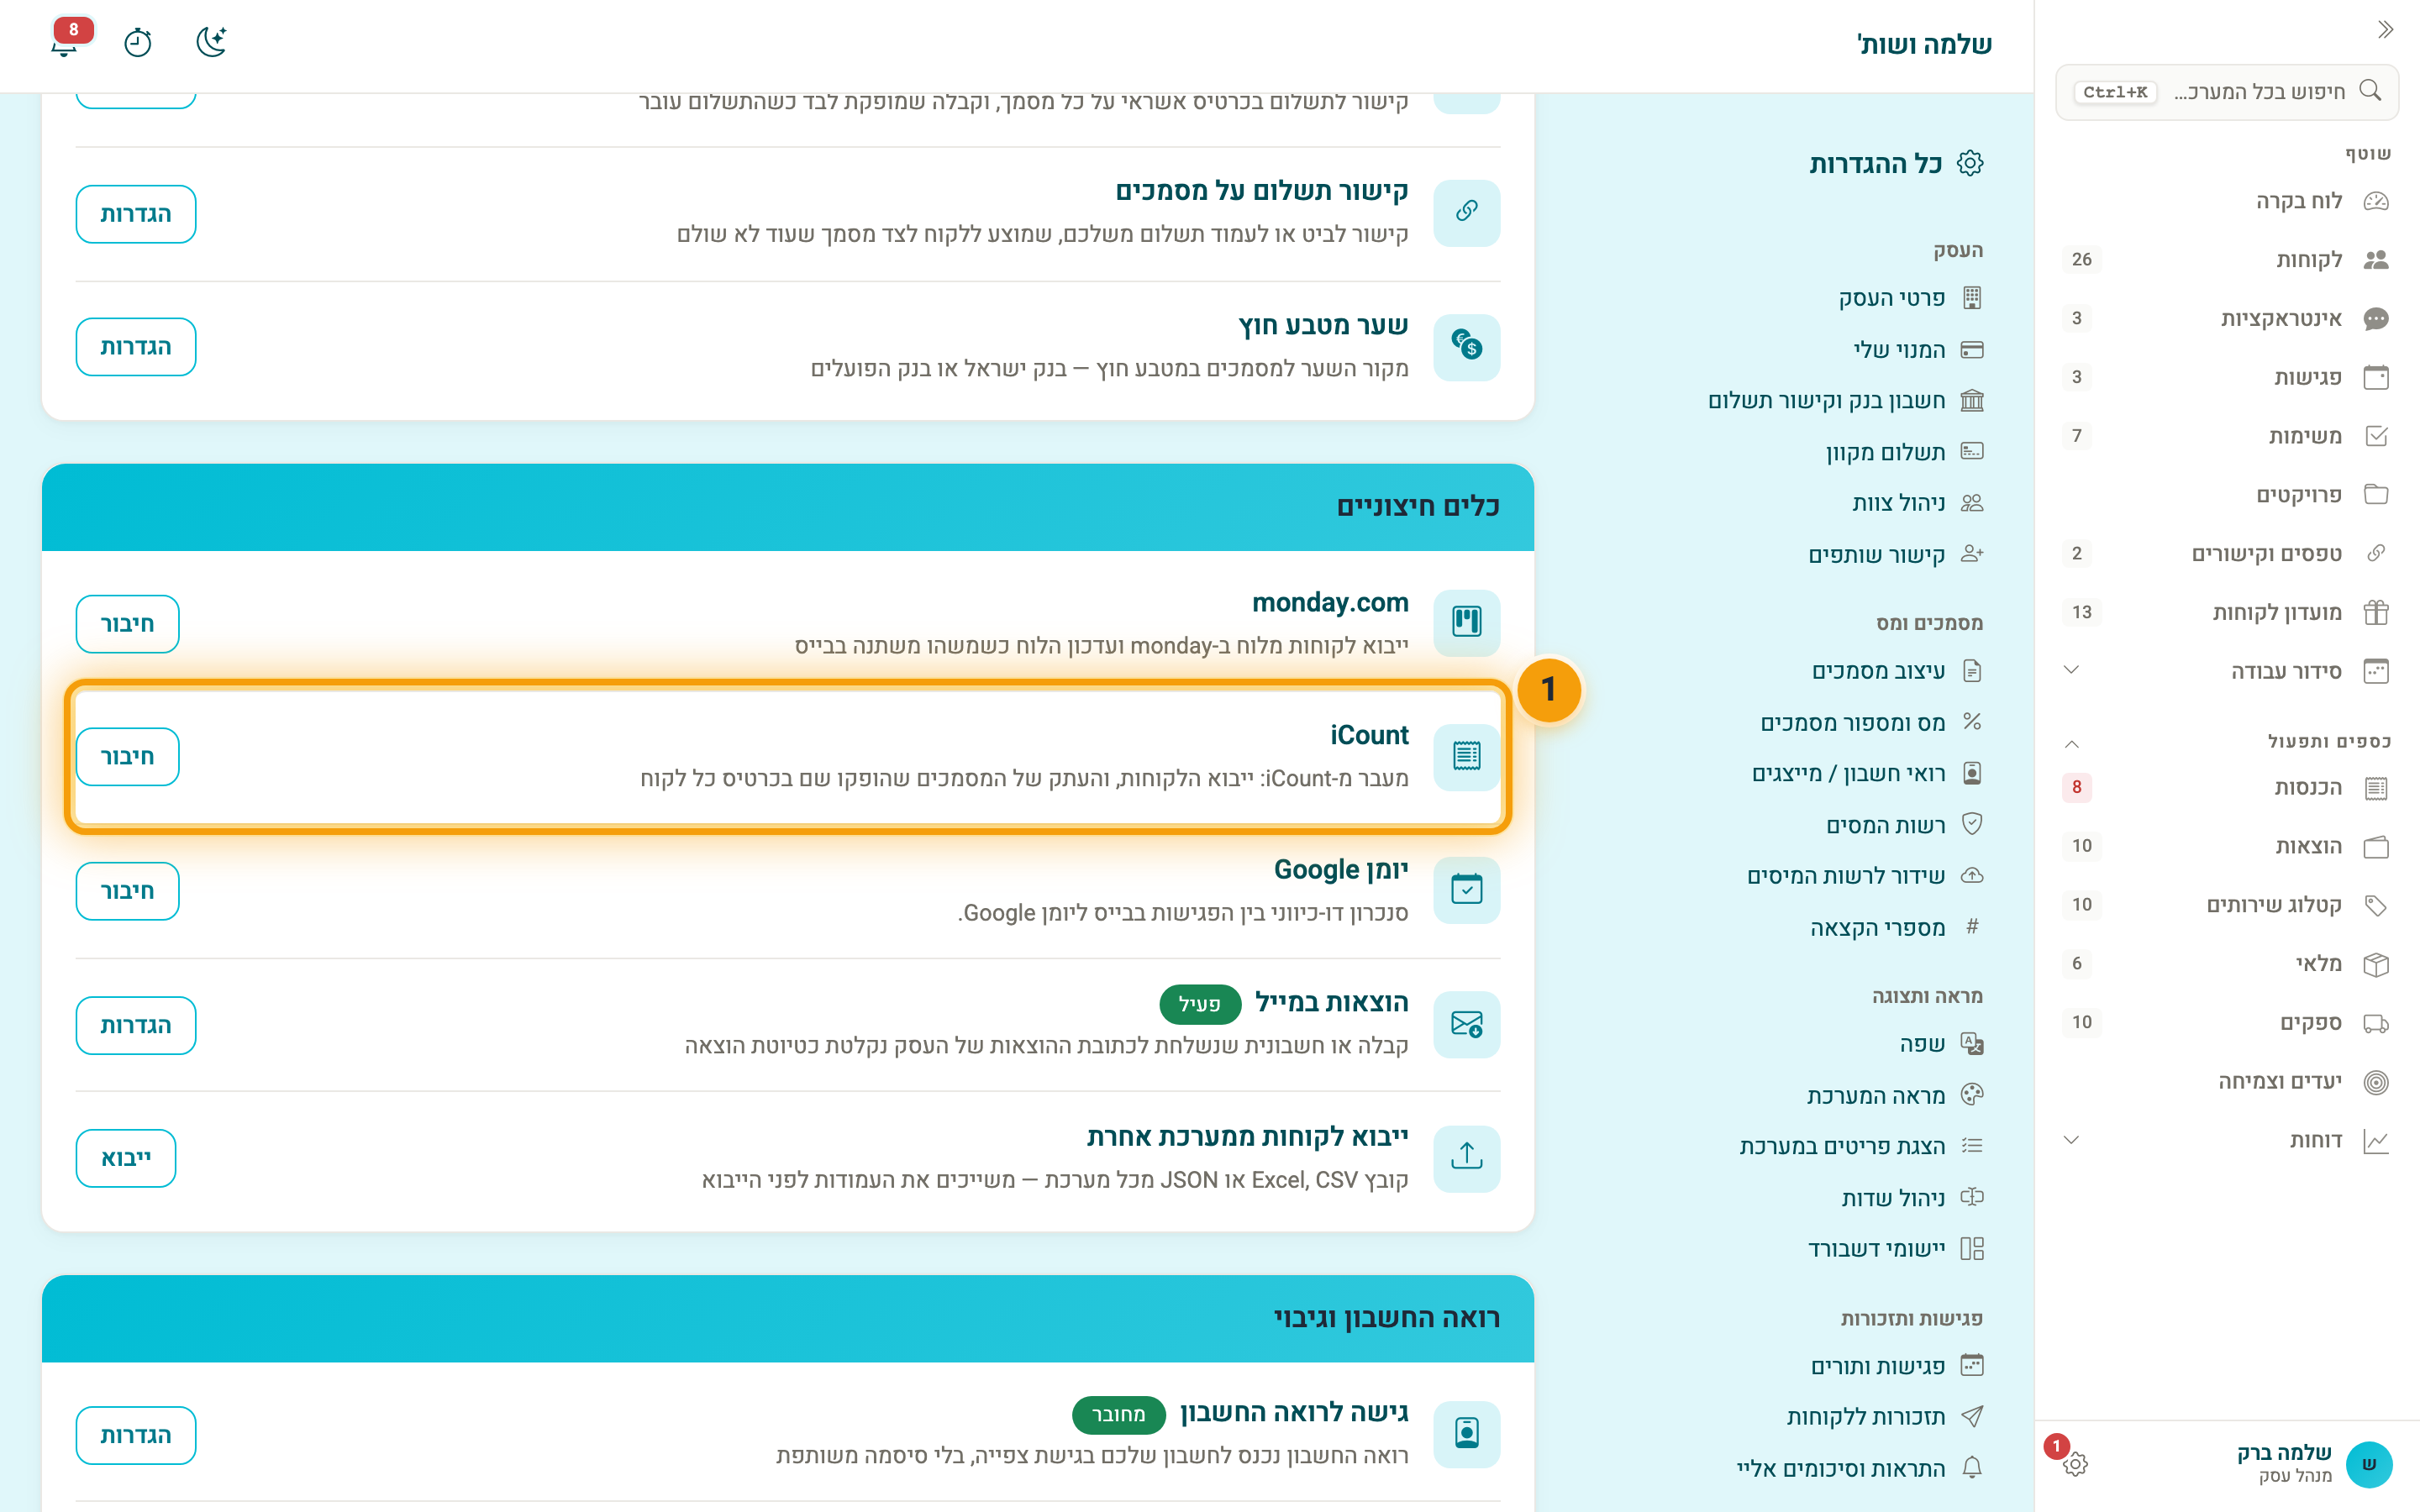Click the stopwatch timer icon

tap(138, 43)
